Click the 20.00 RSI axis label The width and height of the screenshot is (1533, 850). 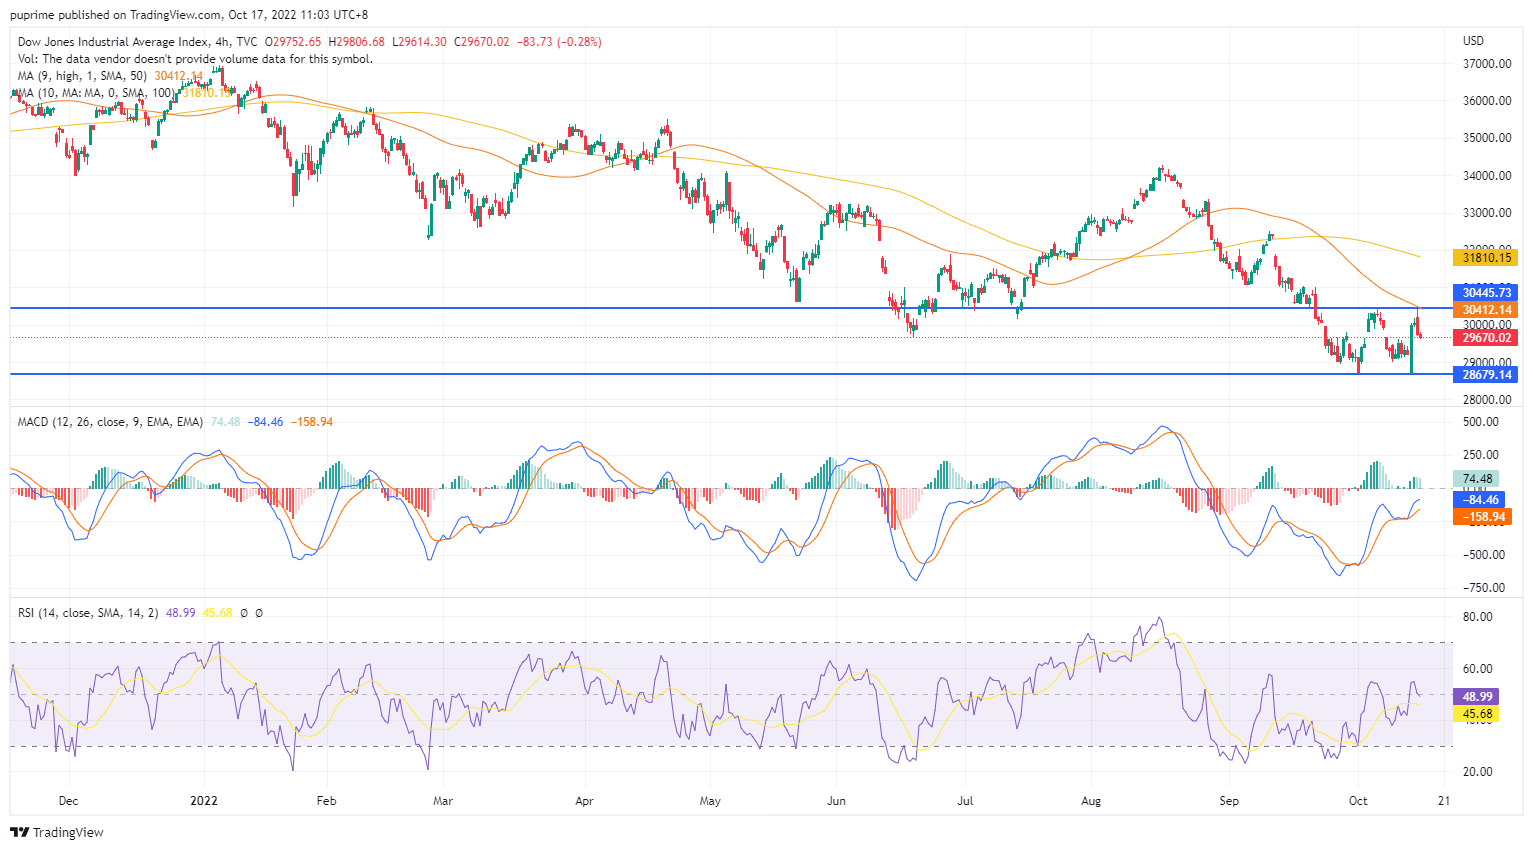[1478, 772]
